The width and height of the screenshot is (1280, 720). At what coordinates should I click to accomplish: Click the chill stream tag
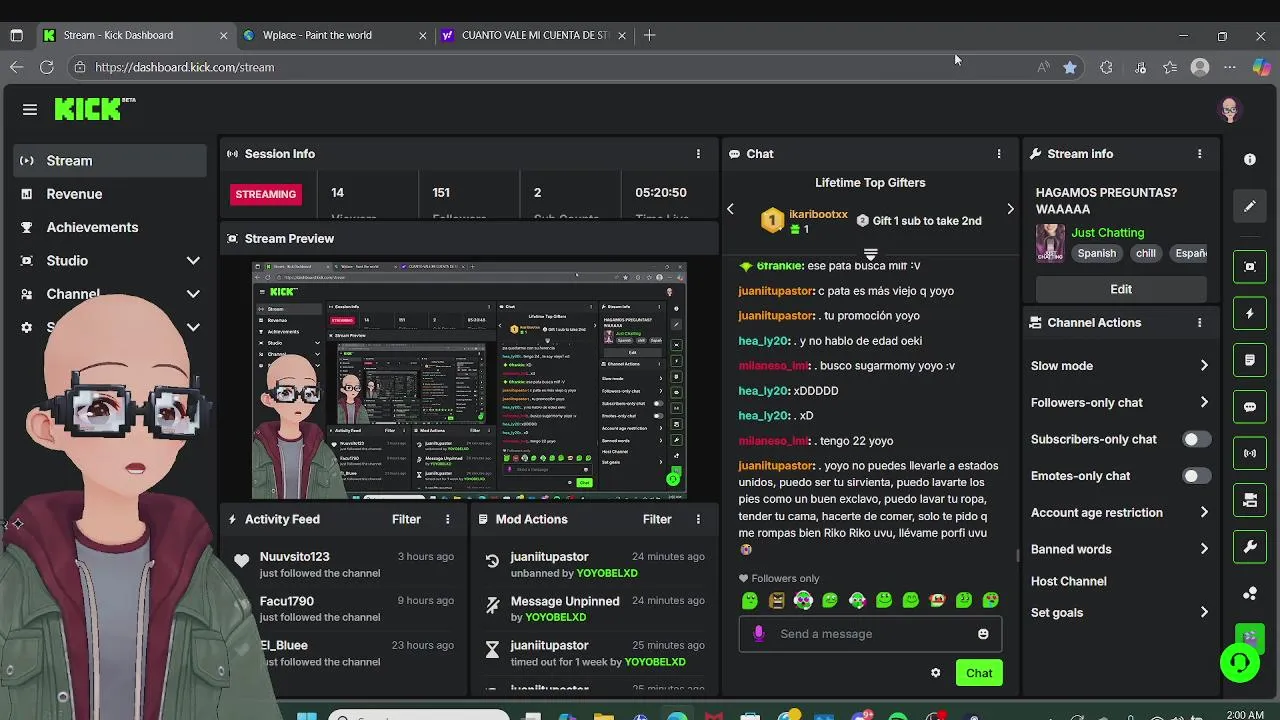tap(1146, 253)
